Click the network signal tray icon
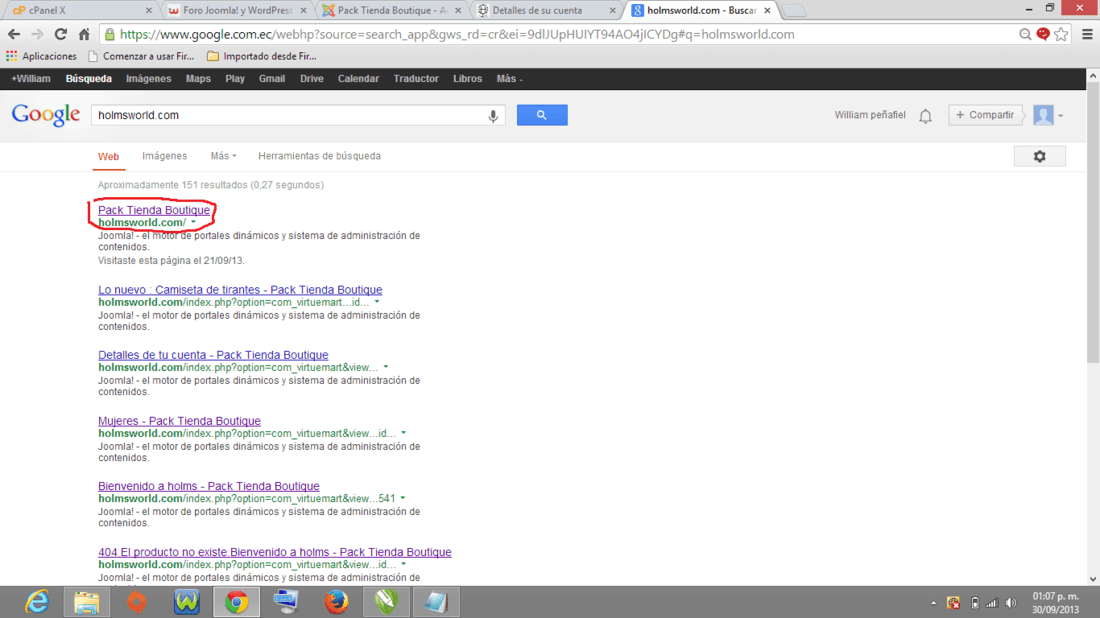This screenshot has width=1100, height=618. [x=992, y=603]
